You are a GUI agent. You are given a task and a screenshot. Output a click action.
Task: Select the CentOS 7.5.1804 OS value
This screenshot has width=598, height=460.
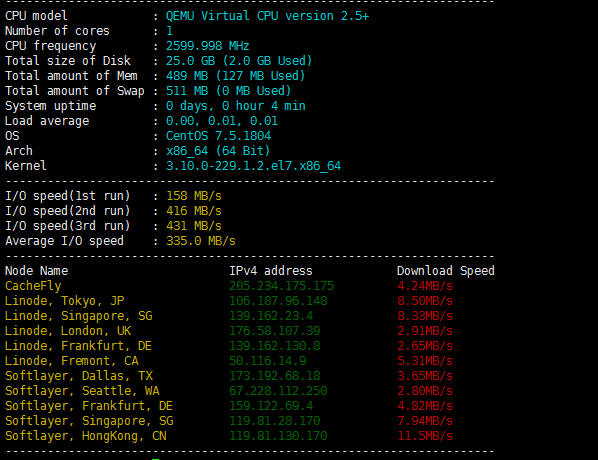coord(218,136)
